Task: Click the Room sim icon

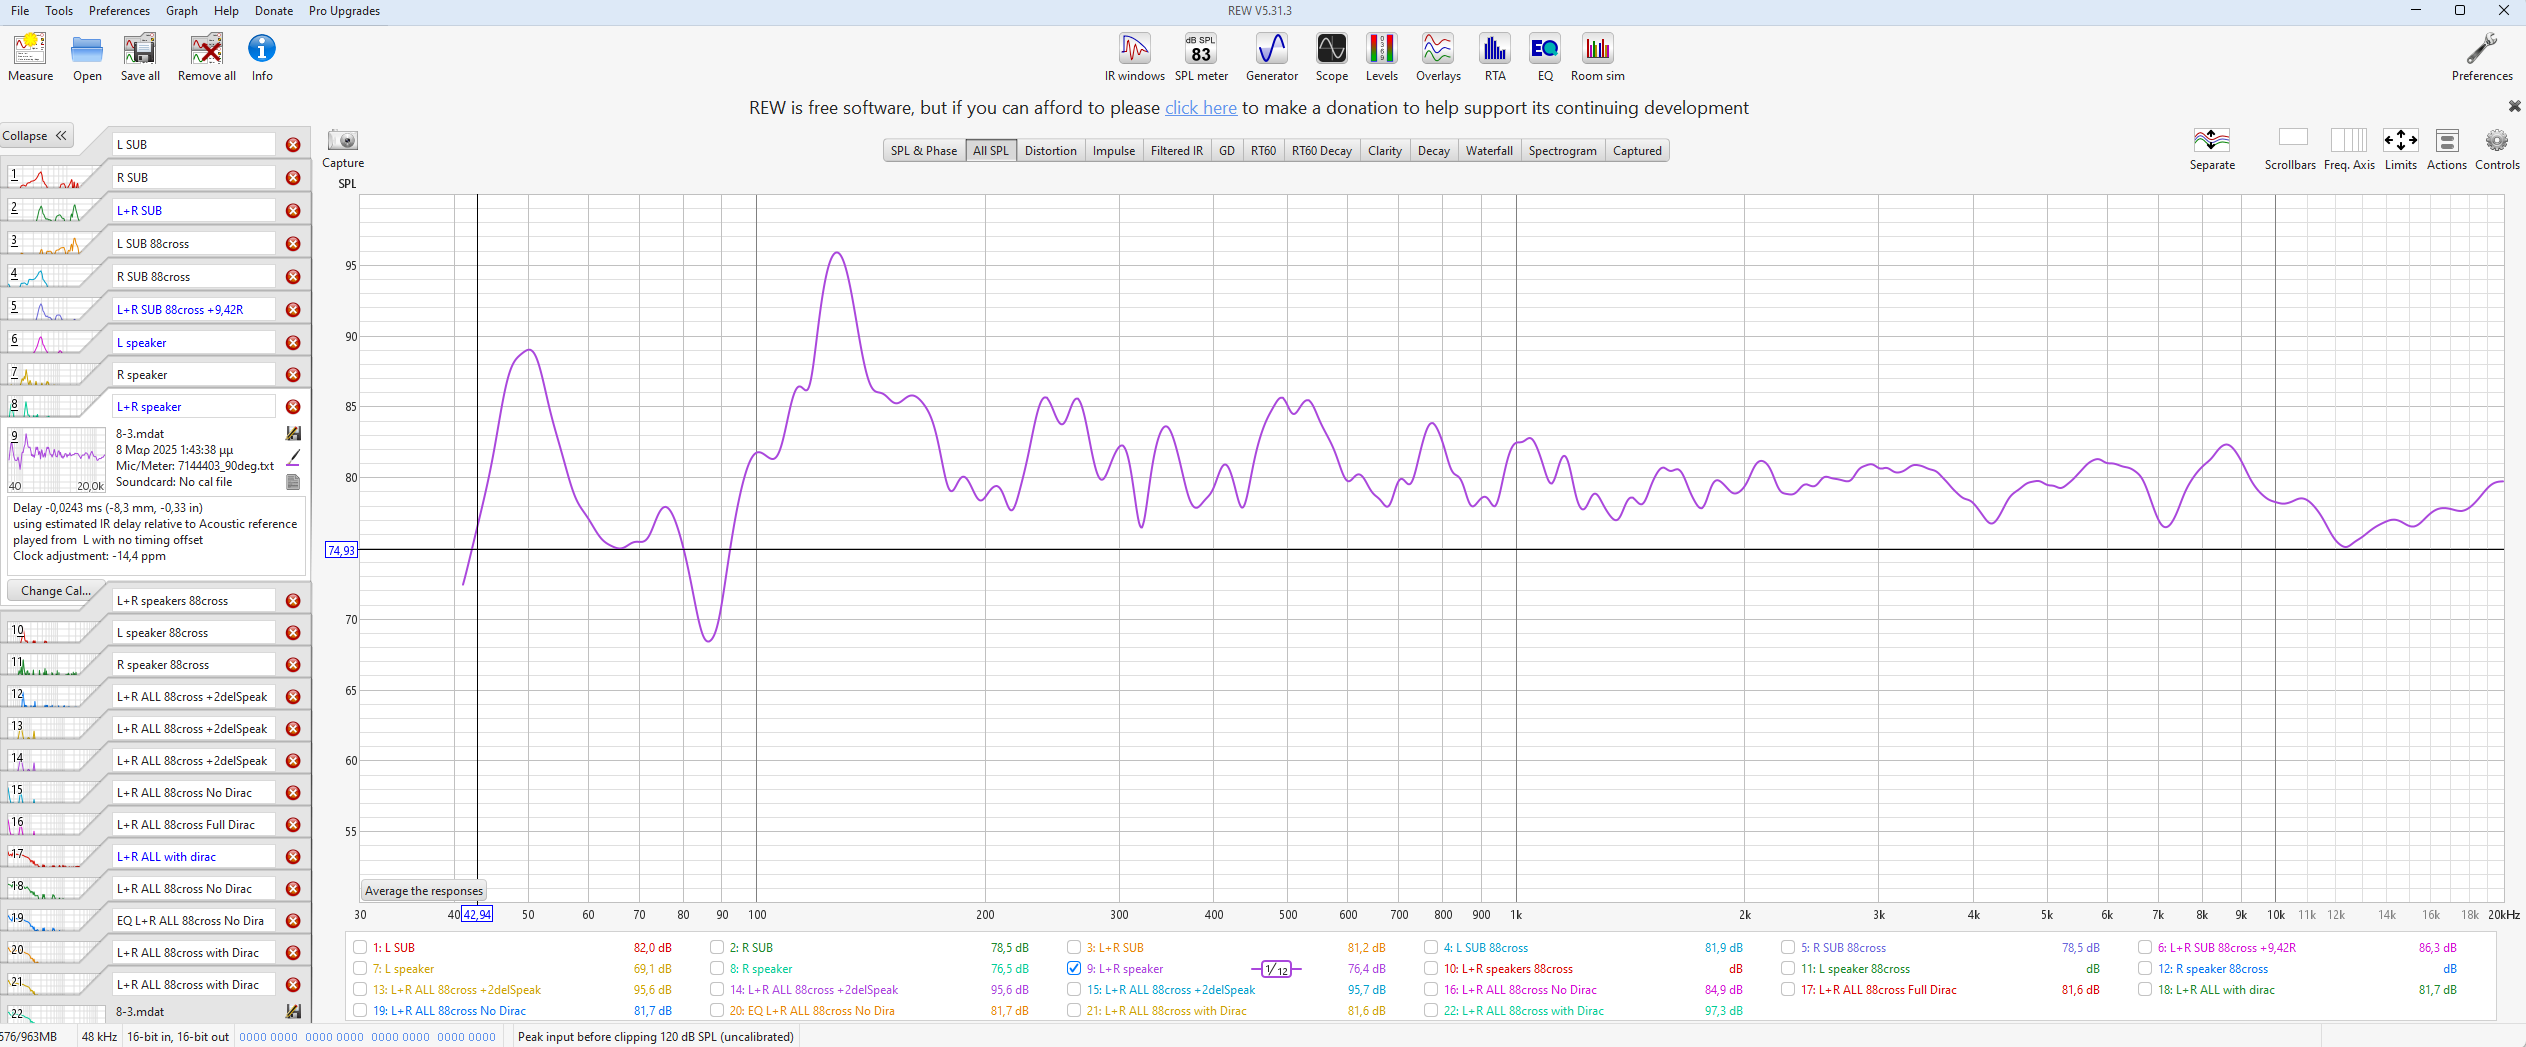Action: pyautogui.click(x=1597, y=56)
